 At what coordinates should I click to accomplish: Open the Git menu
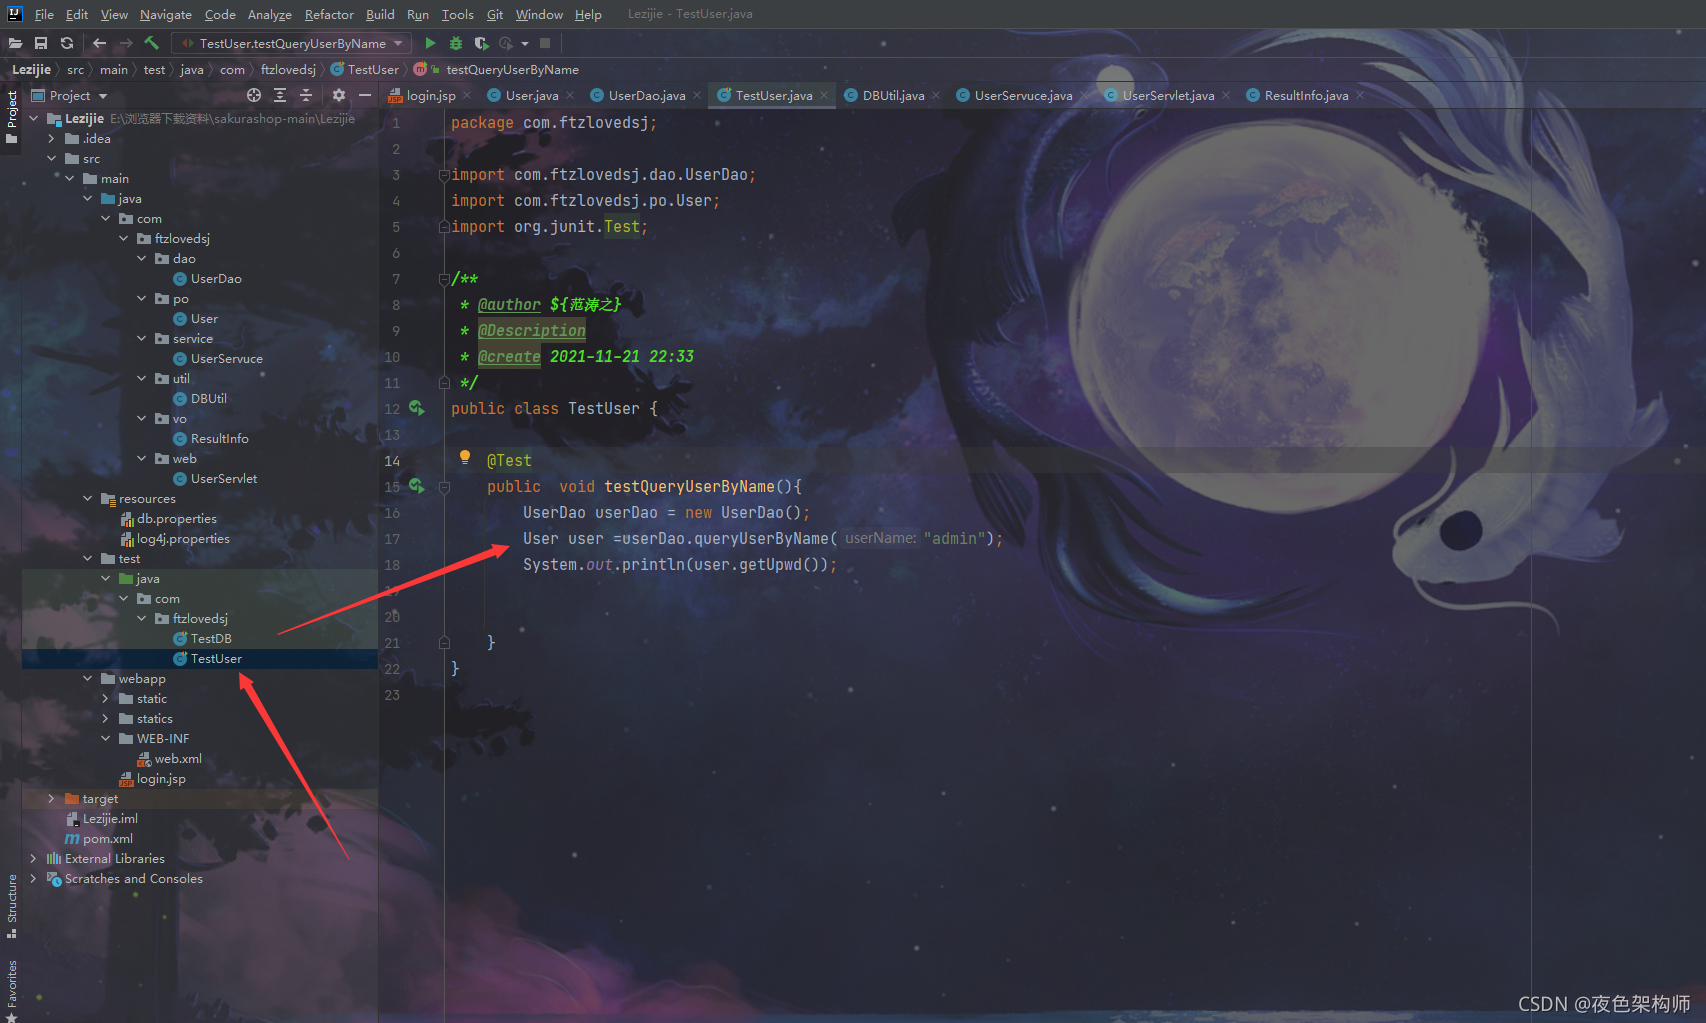[495, 14]
